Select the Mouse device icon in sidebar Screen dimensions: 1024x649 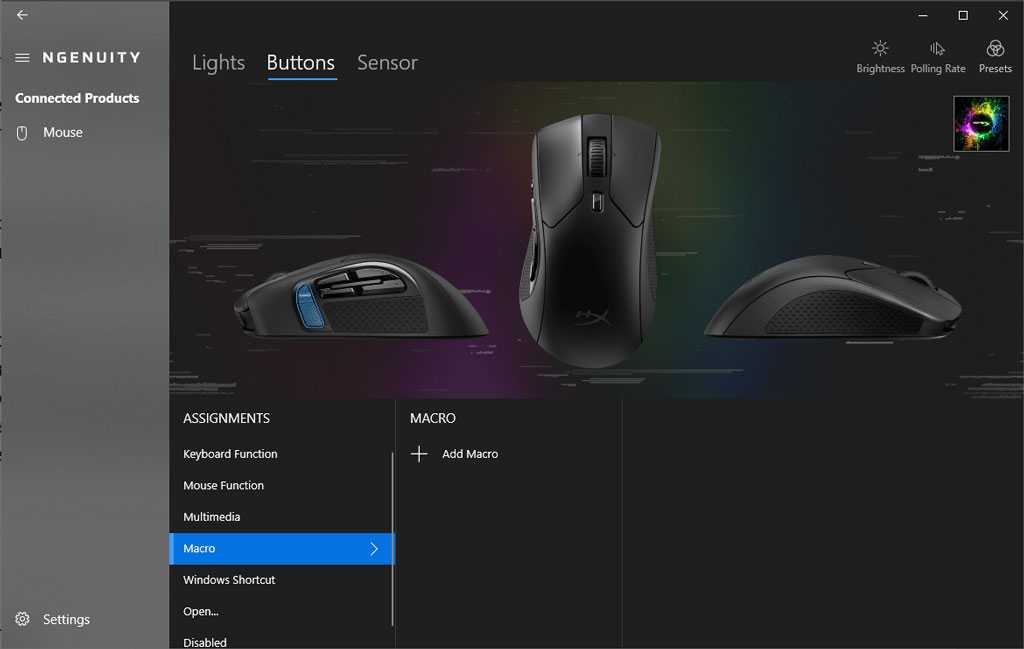[x=22, y=133]
